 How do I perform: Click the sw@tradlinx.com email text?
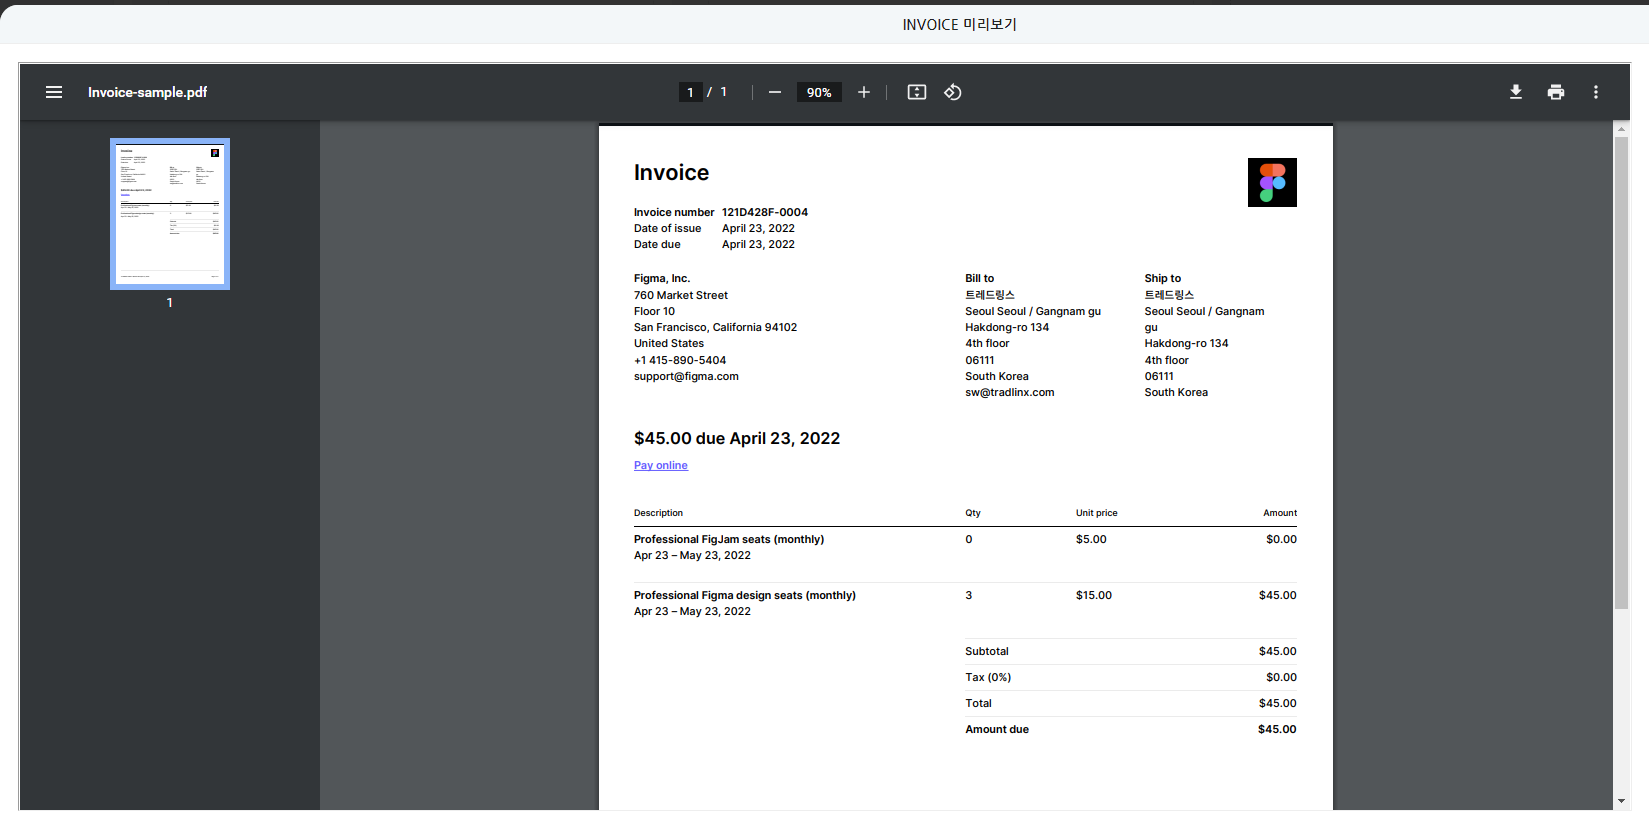(1009, 392)
